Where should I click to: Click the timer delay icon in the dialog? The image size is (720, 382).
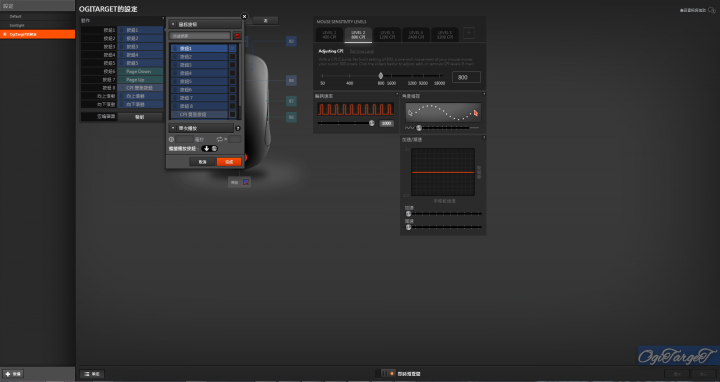(x=171, y=139)
